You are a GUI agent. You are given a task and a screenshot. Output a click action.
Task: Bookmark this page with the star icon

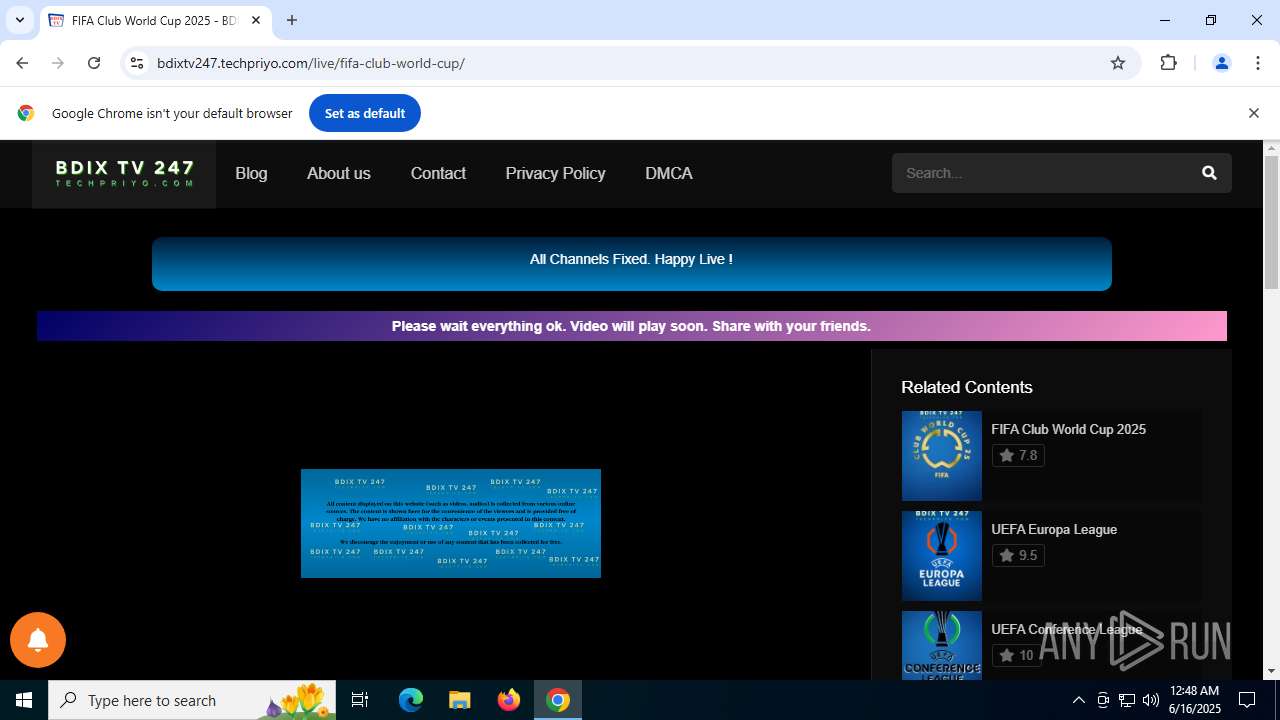1118,63
